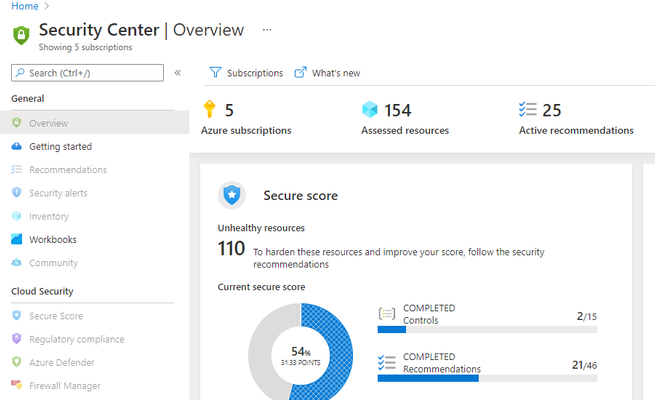Click the Firewall Manager icon
655x400 pixels.
click(16, 385)
